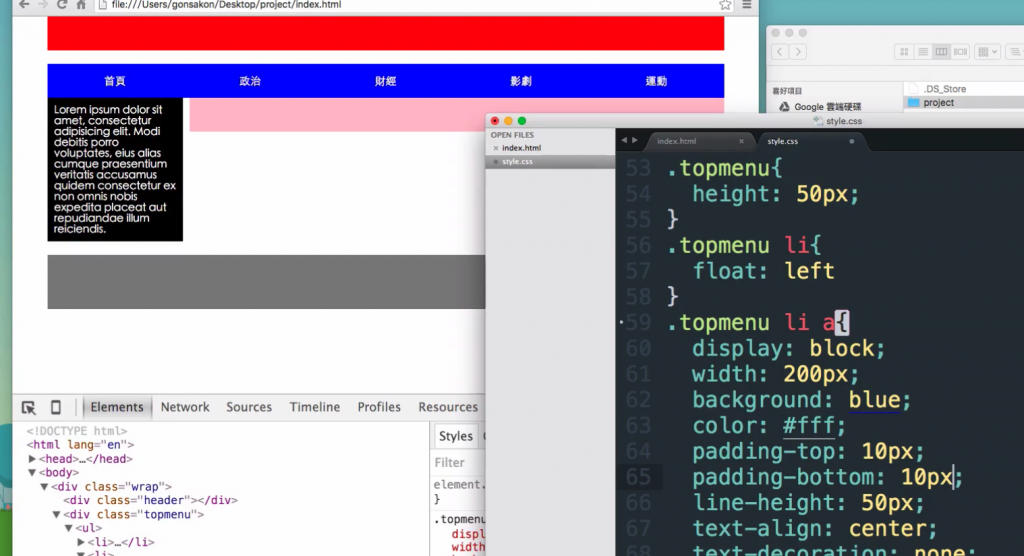The height and width of the screenshot is (556, 1024).
Task: Switch Finder to list view
Action: (923, 52)
